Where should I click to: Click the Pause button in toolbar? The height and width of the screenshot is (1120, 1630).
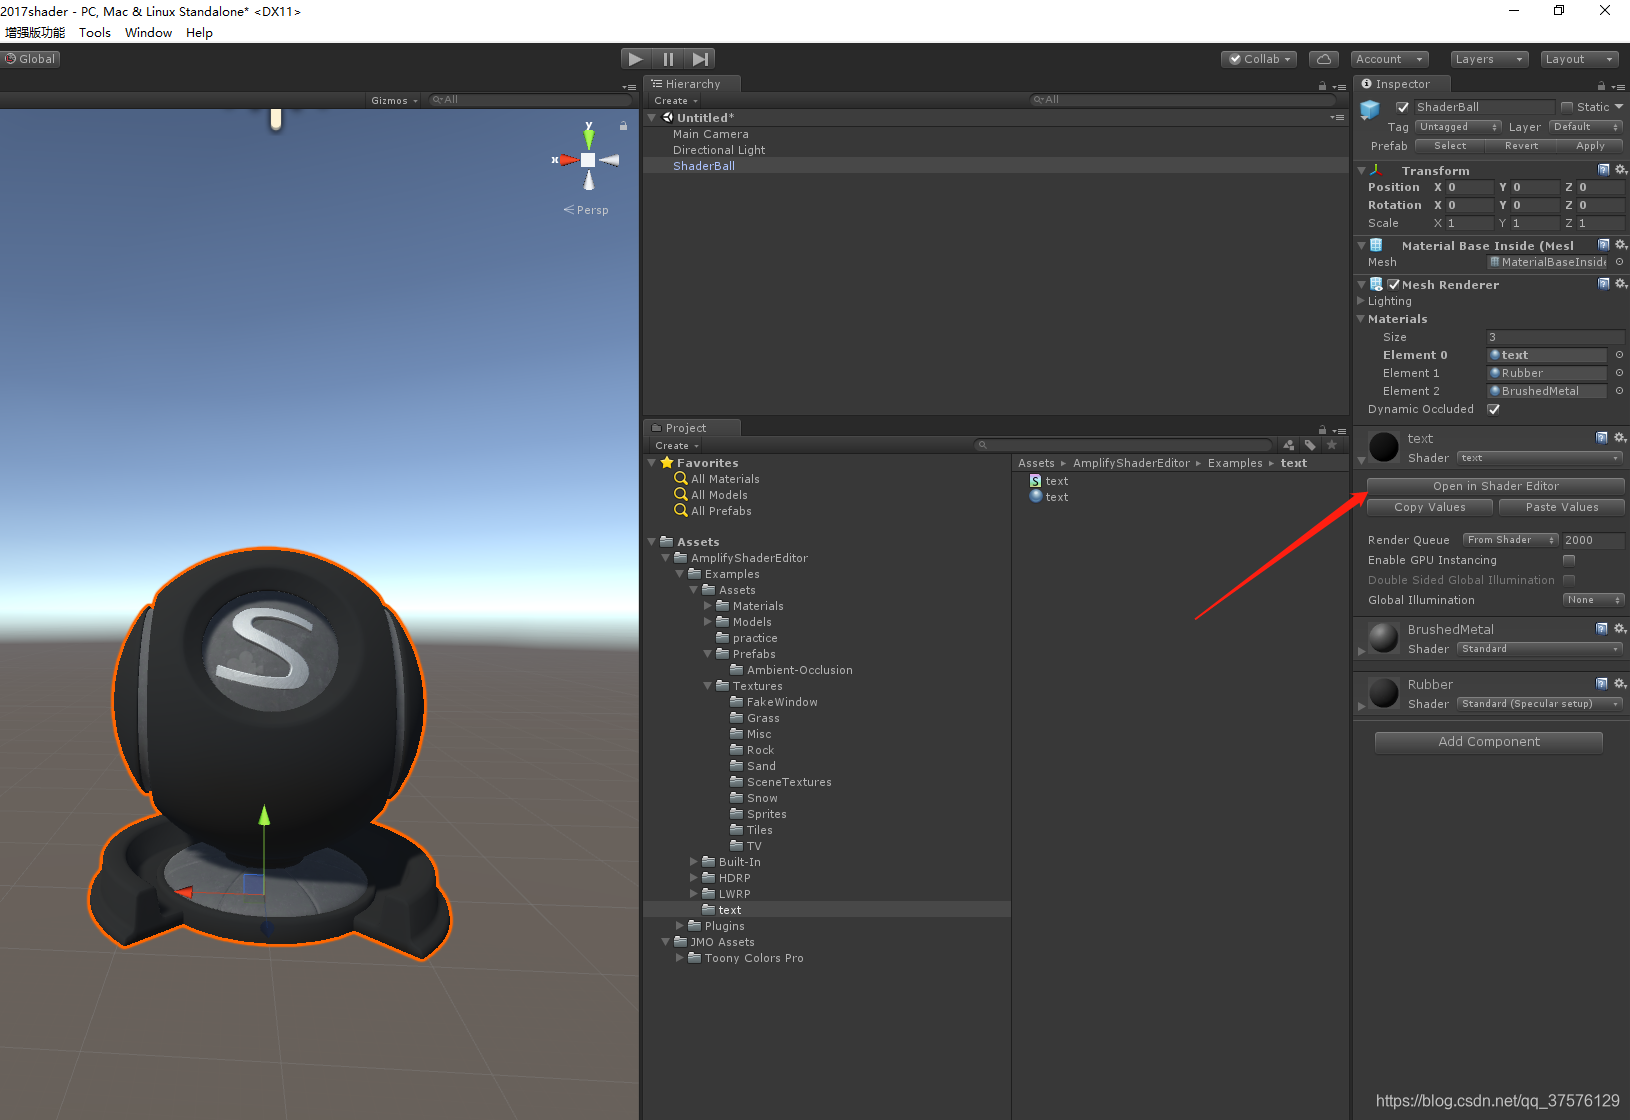pyautogui.click(x=668, y=59)
